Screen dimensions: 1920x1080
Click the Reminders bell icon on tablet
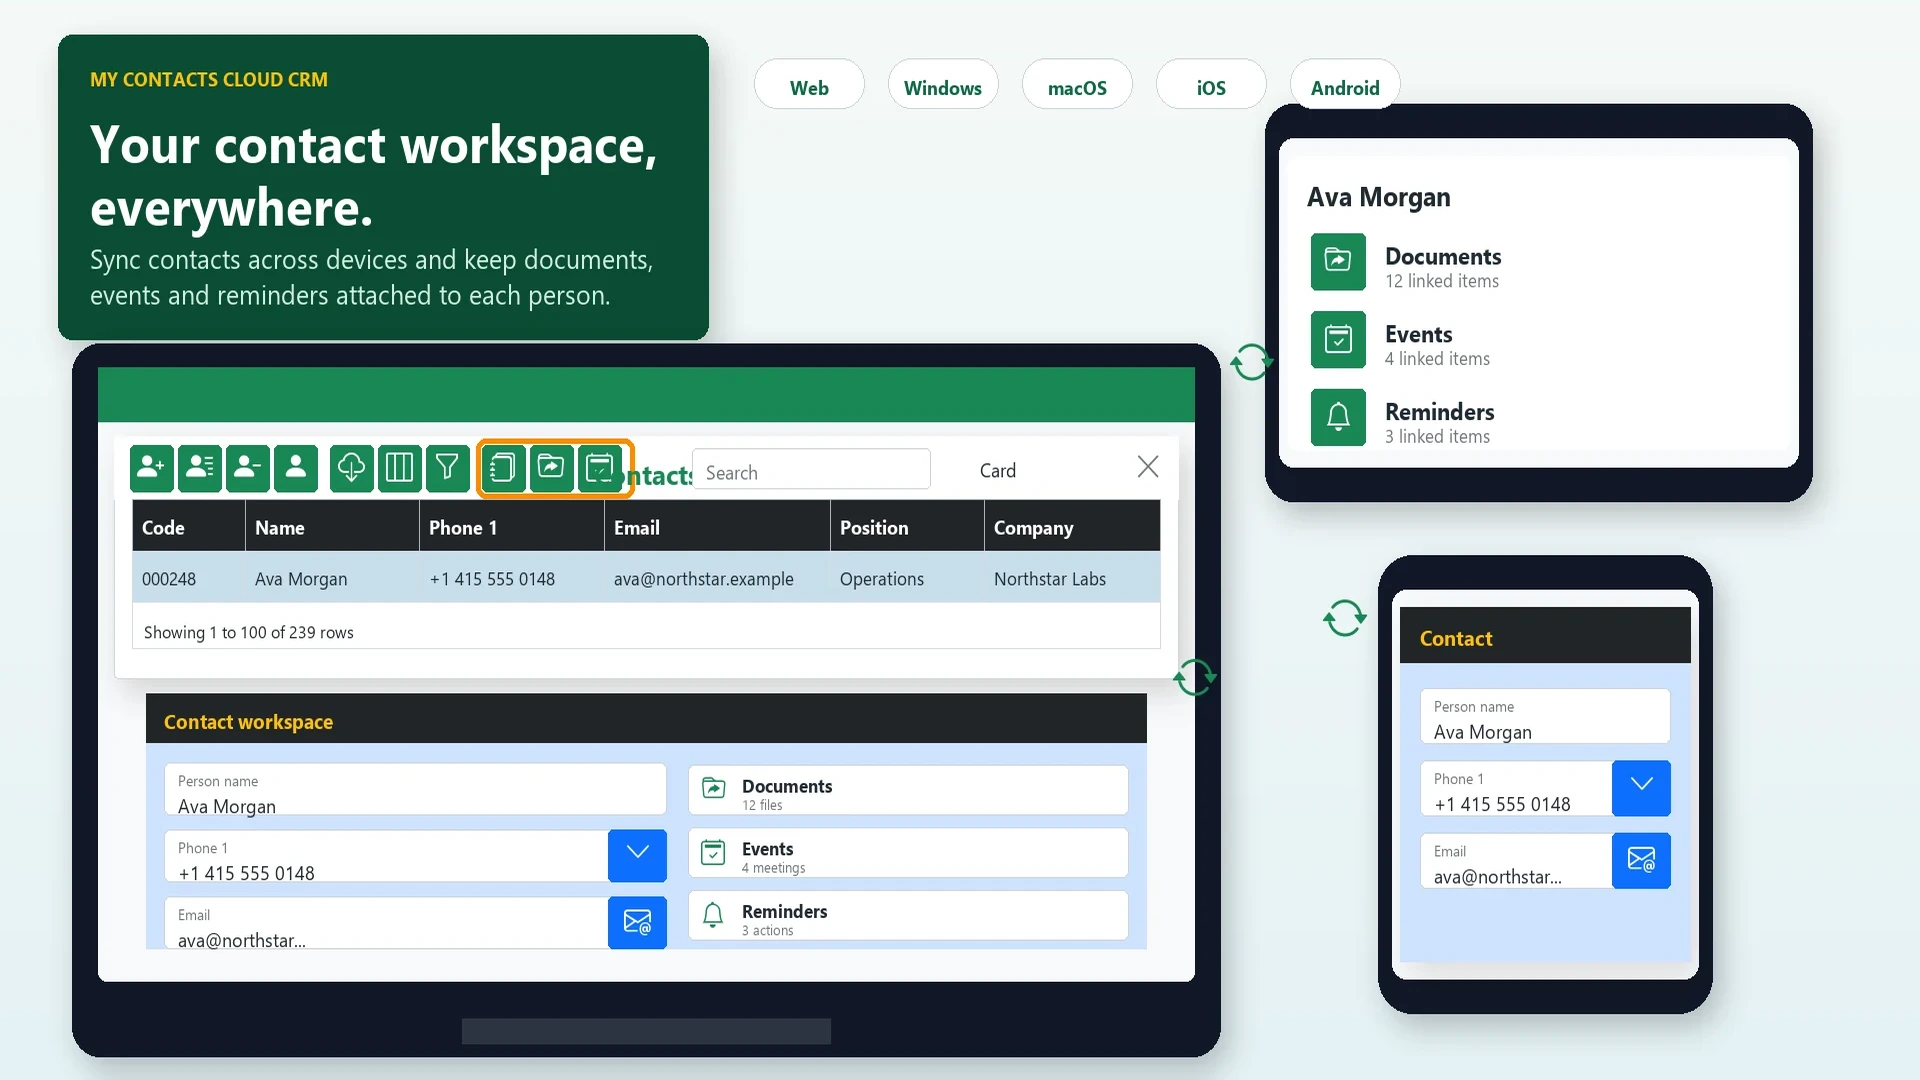coord(1338,417)
